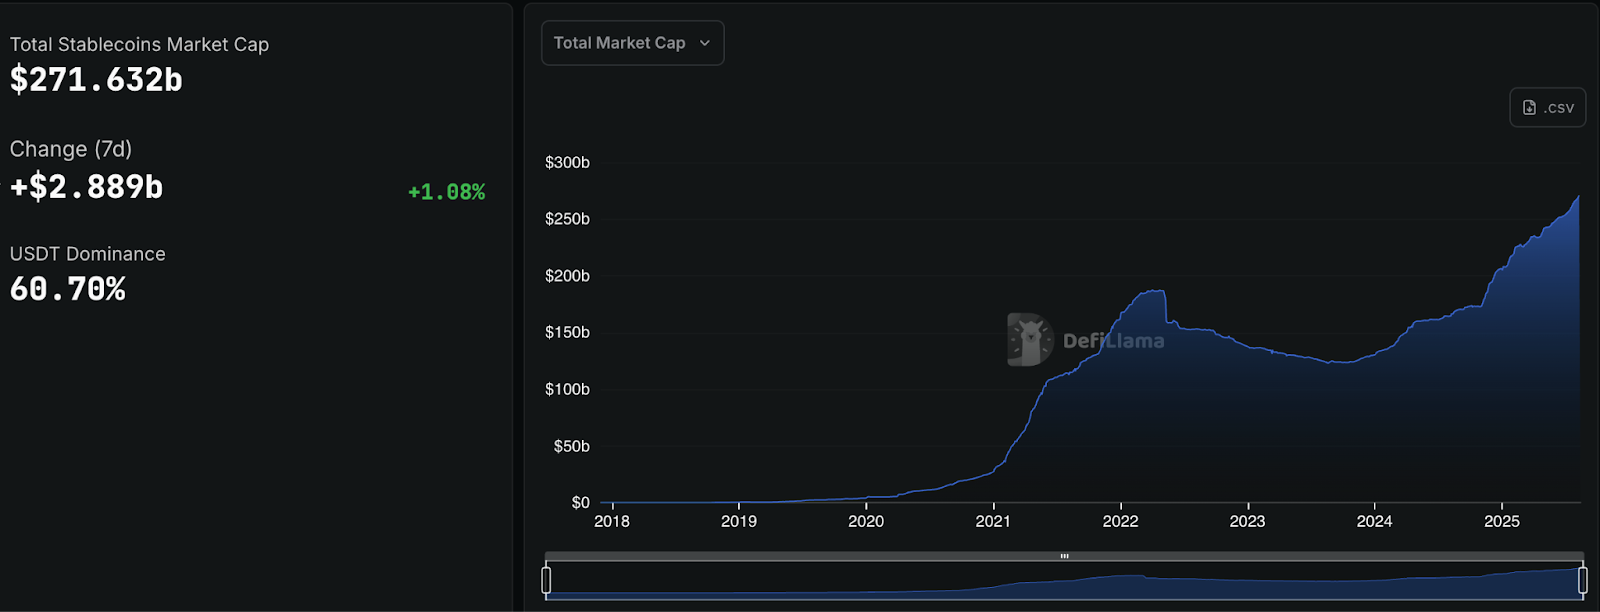The image size is (1600, 612).
Task: Click the +$2.889b seven-day change value
Action: click(x=86, y=187)
